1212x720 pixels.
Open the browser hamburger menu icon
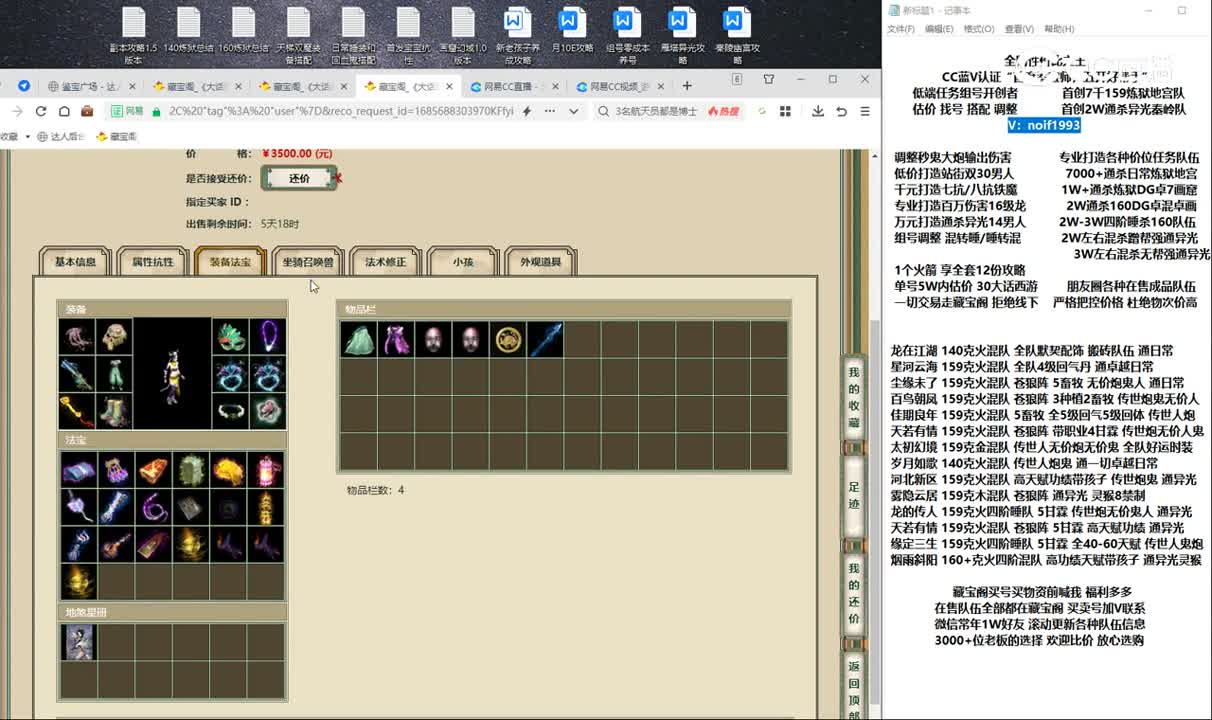click(864, 111)
